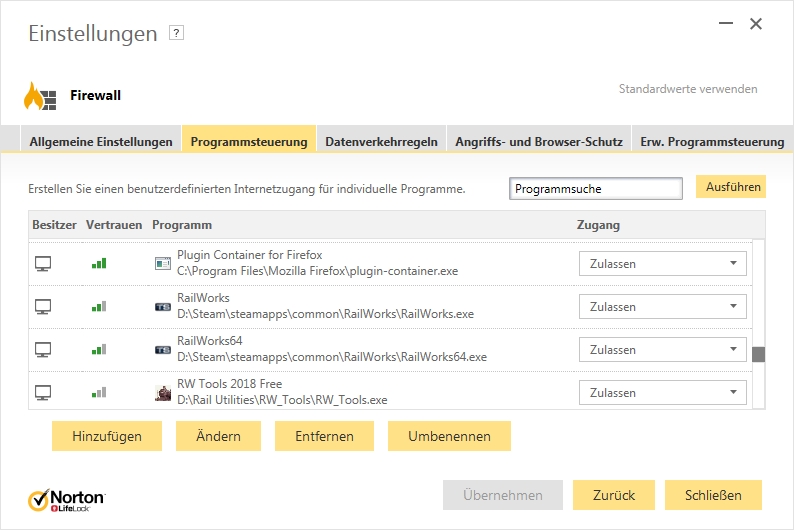This screenshot has width=794, height=530.
Task: Click the RailWorks64 program icon
Action: (163, 350)
